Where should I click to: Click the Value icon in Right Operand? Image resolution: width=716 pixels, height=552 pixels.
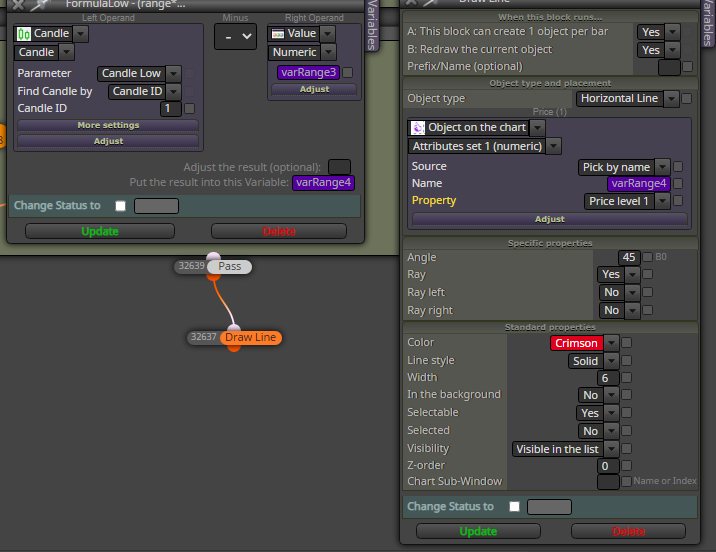(278, 34)
